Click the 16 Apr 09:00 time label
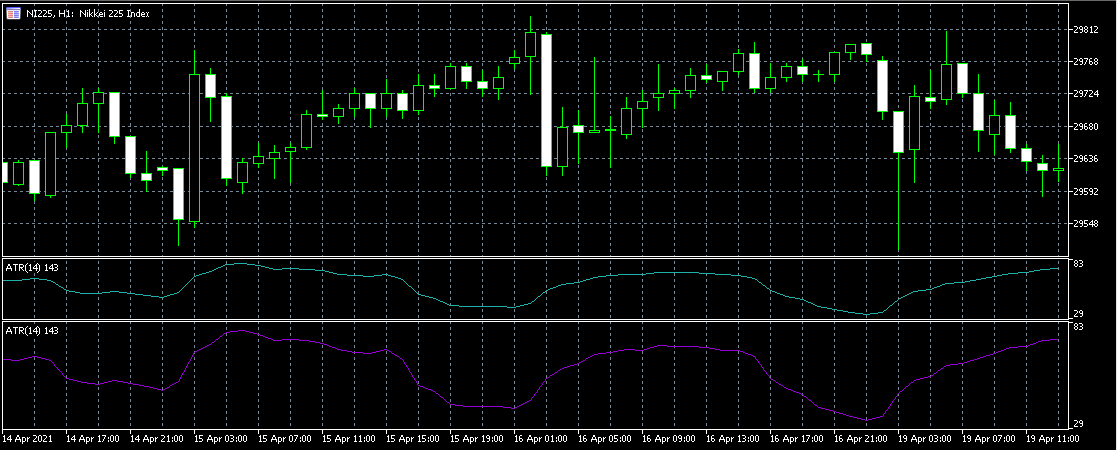The image size is (1117, 450). pos(667,439)
